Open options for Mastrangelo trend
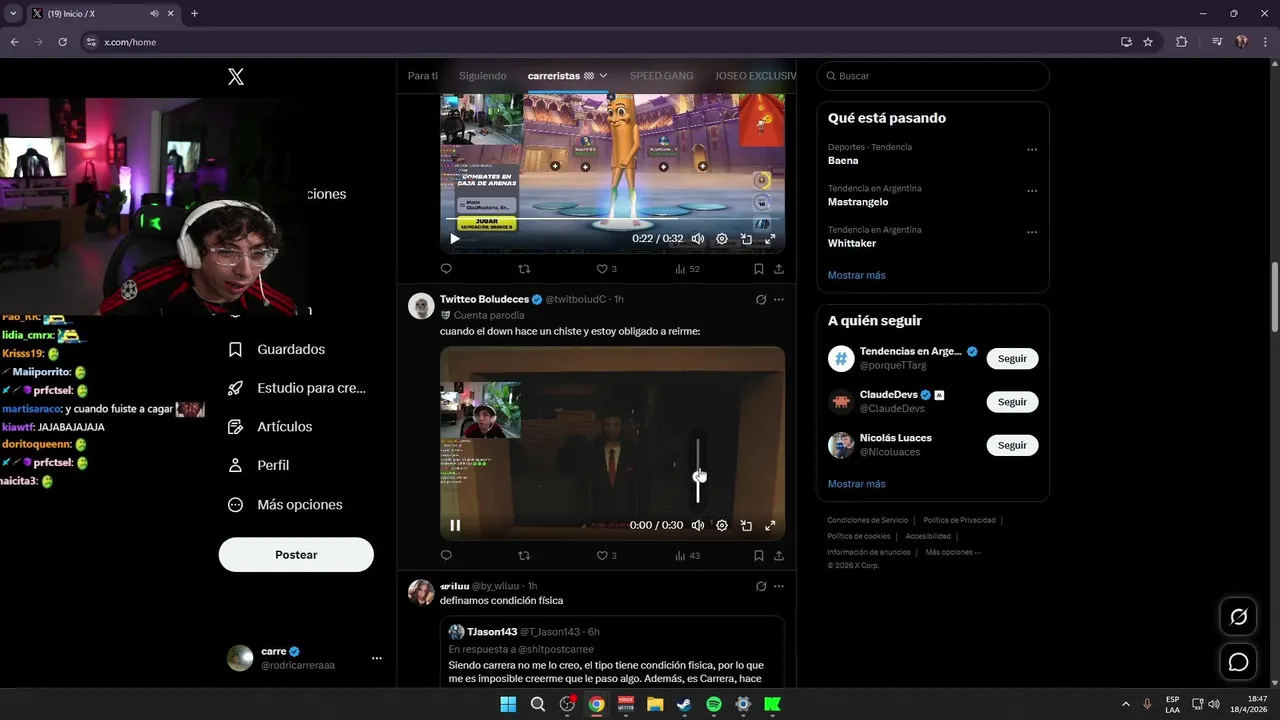The height and width of the screenshot is (720, 1280). pyautogui.click(x=1032, y=191)
